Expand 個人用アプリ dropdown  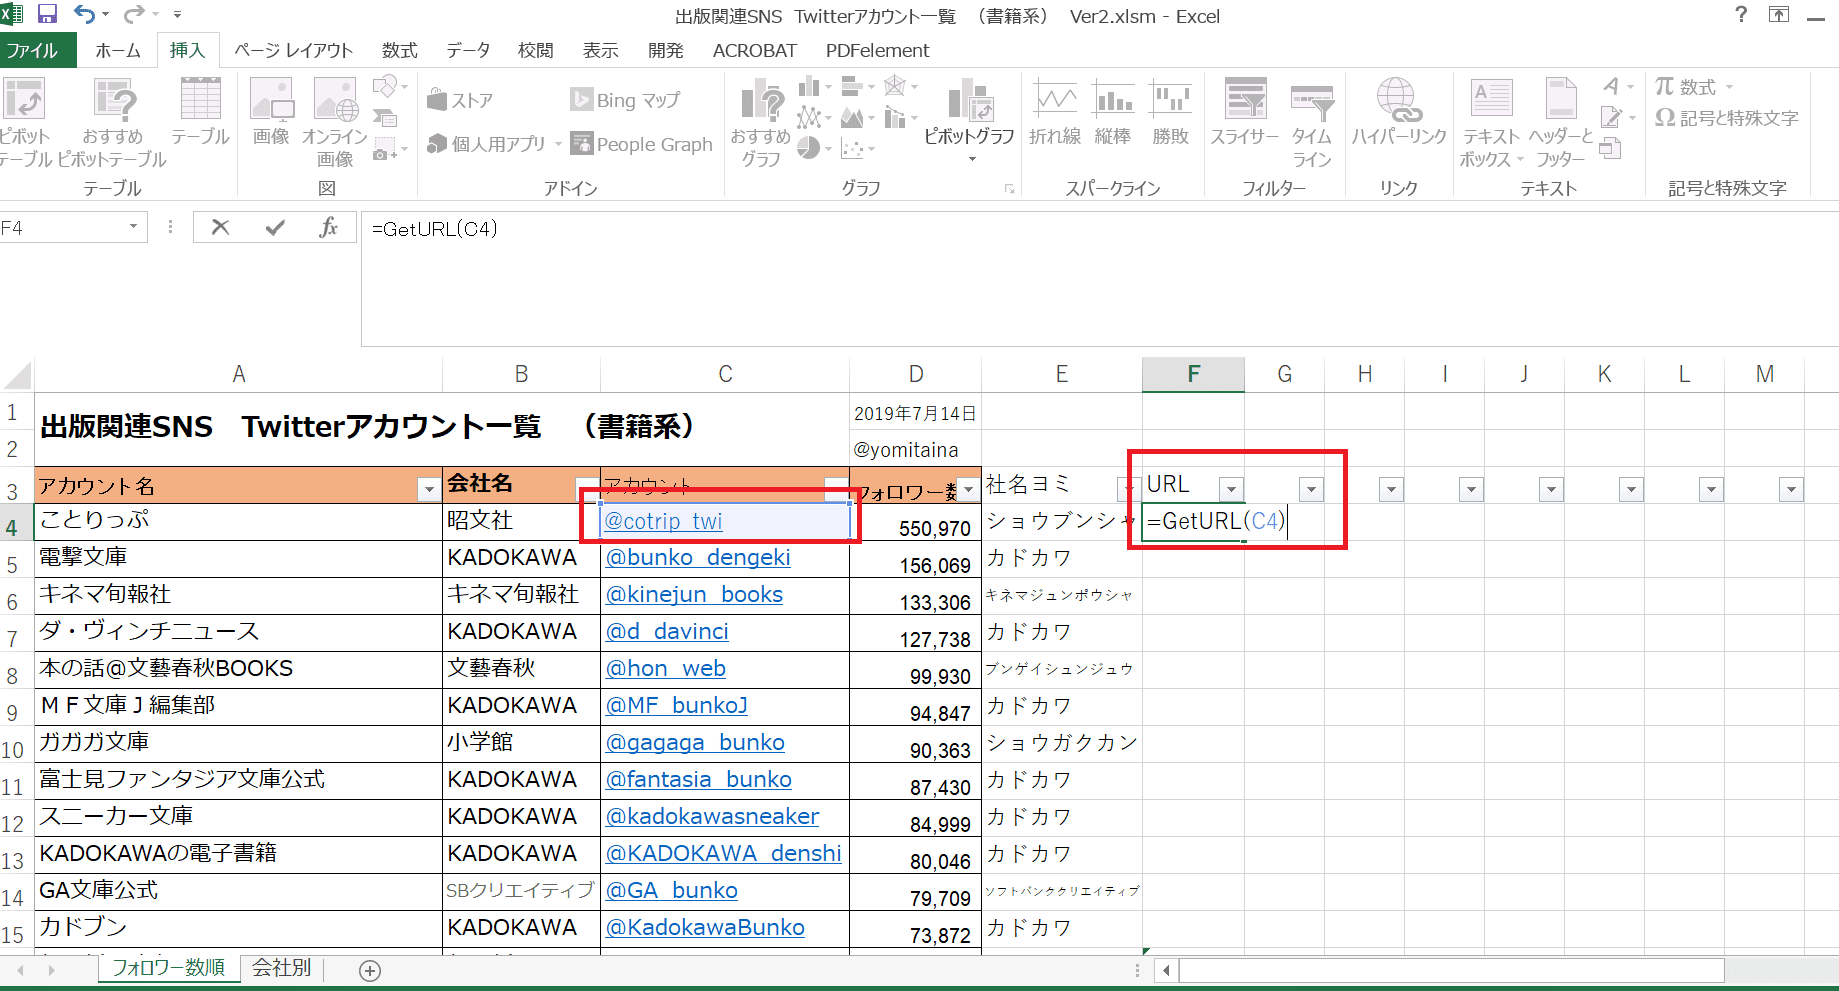(558, 145)
